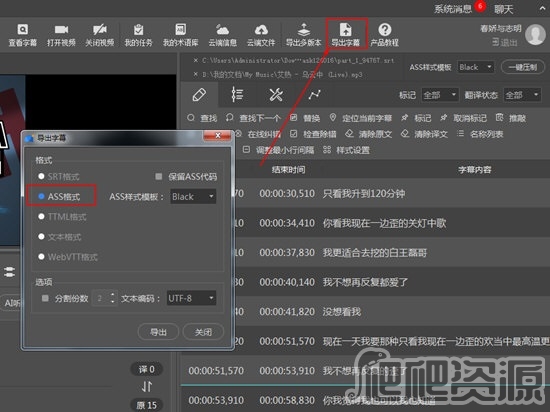550x412 pixels.
Task: Select subtitle row 我不想再反复都爱了
Action: [365, 282]
